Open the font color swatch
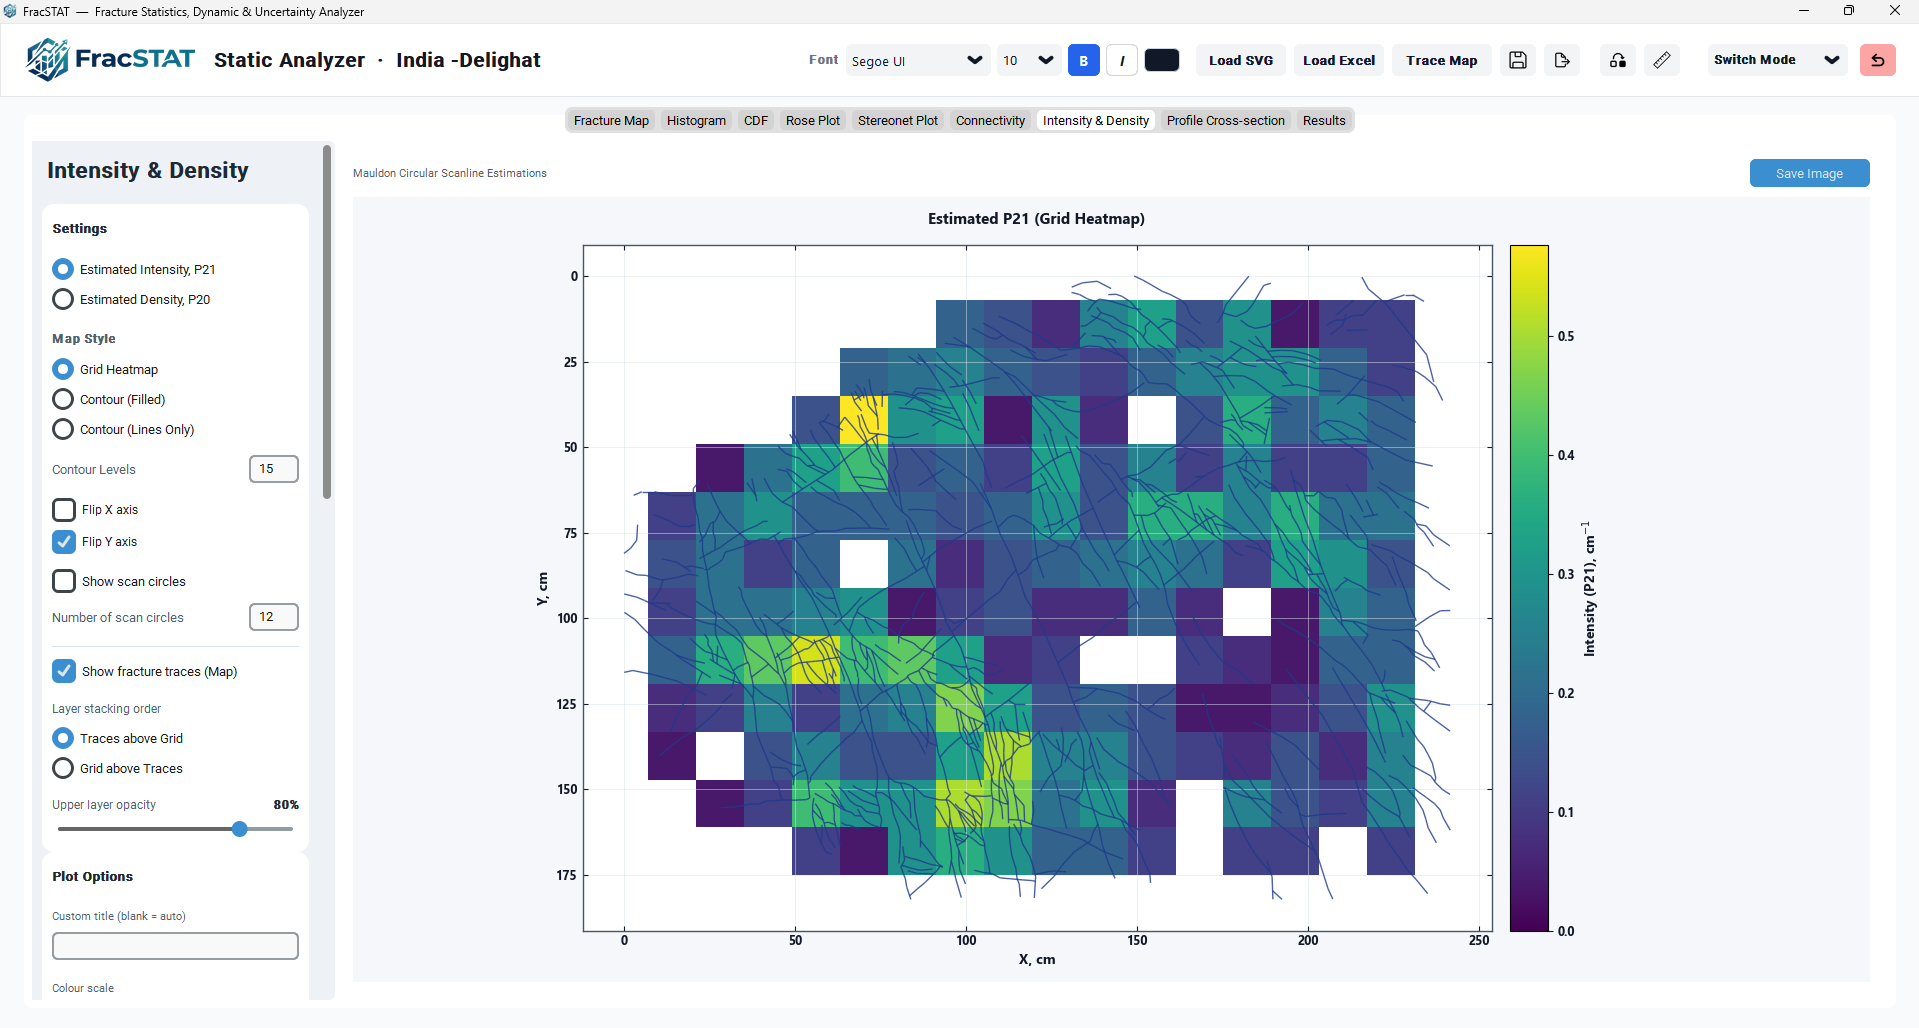The image size is (1919, 1028). pos(1162,60)
